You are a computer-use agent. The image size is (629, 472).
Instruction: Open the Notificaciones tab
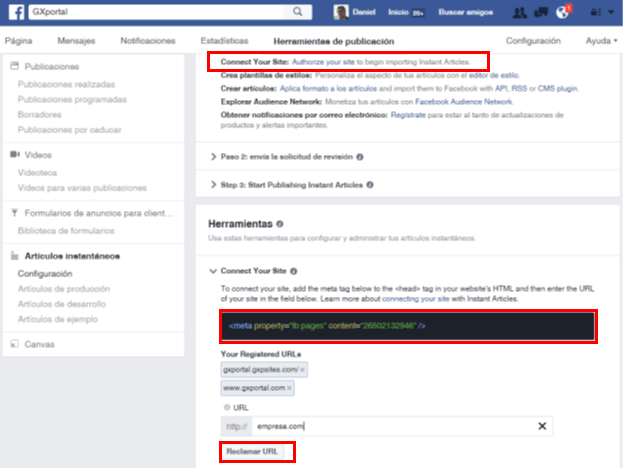[x=148, y=41]
